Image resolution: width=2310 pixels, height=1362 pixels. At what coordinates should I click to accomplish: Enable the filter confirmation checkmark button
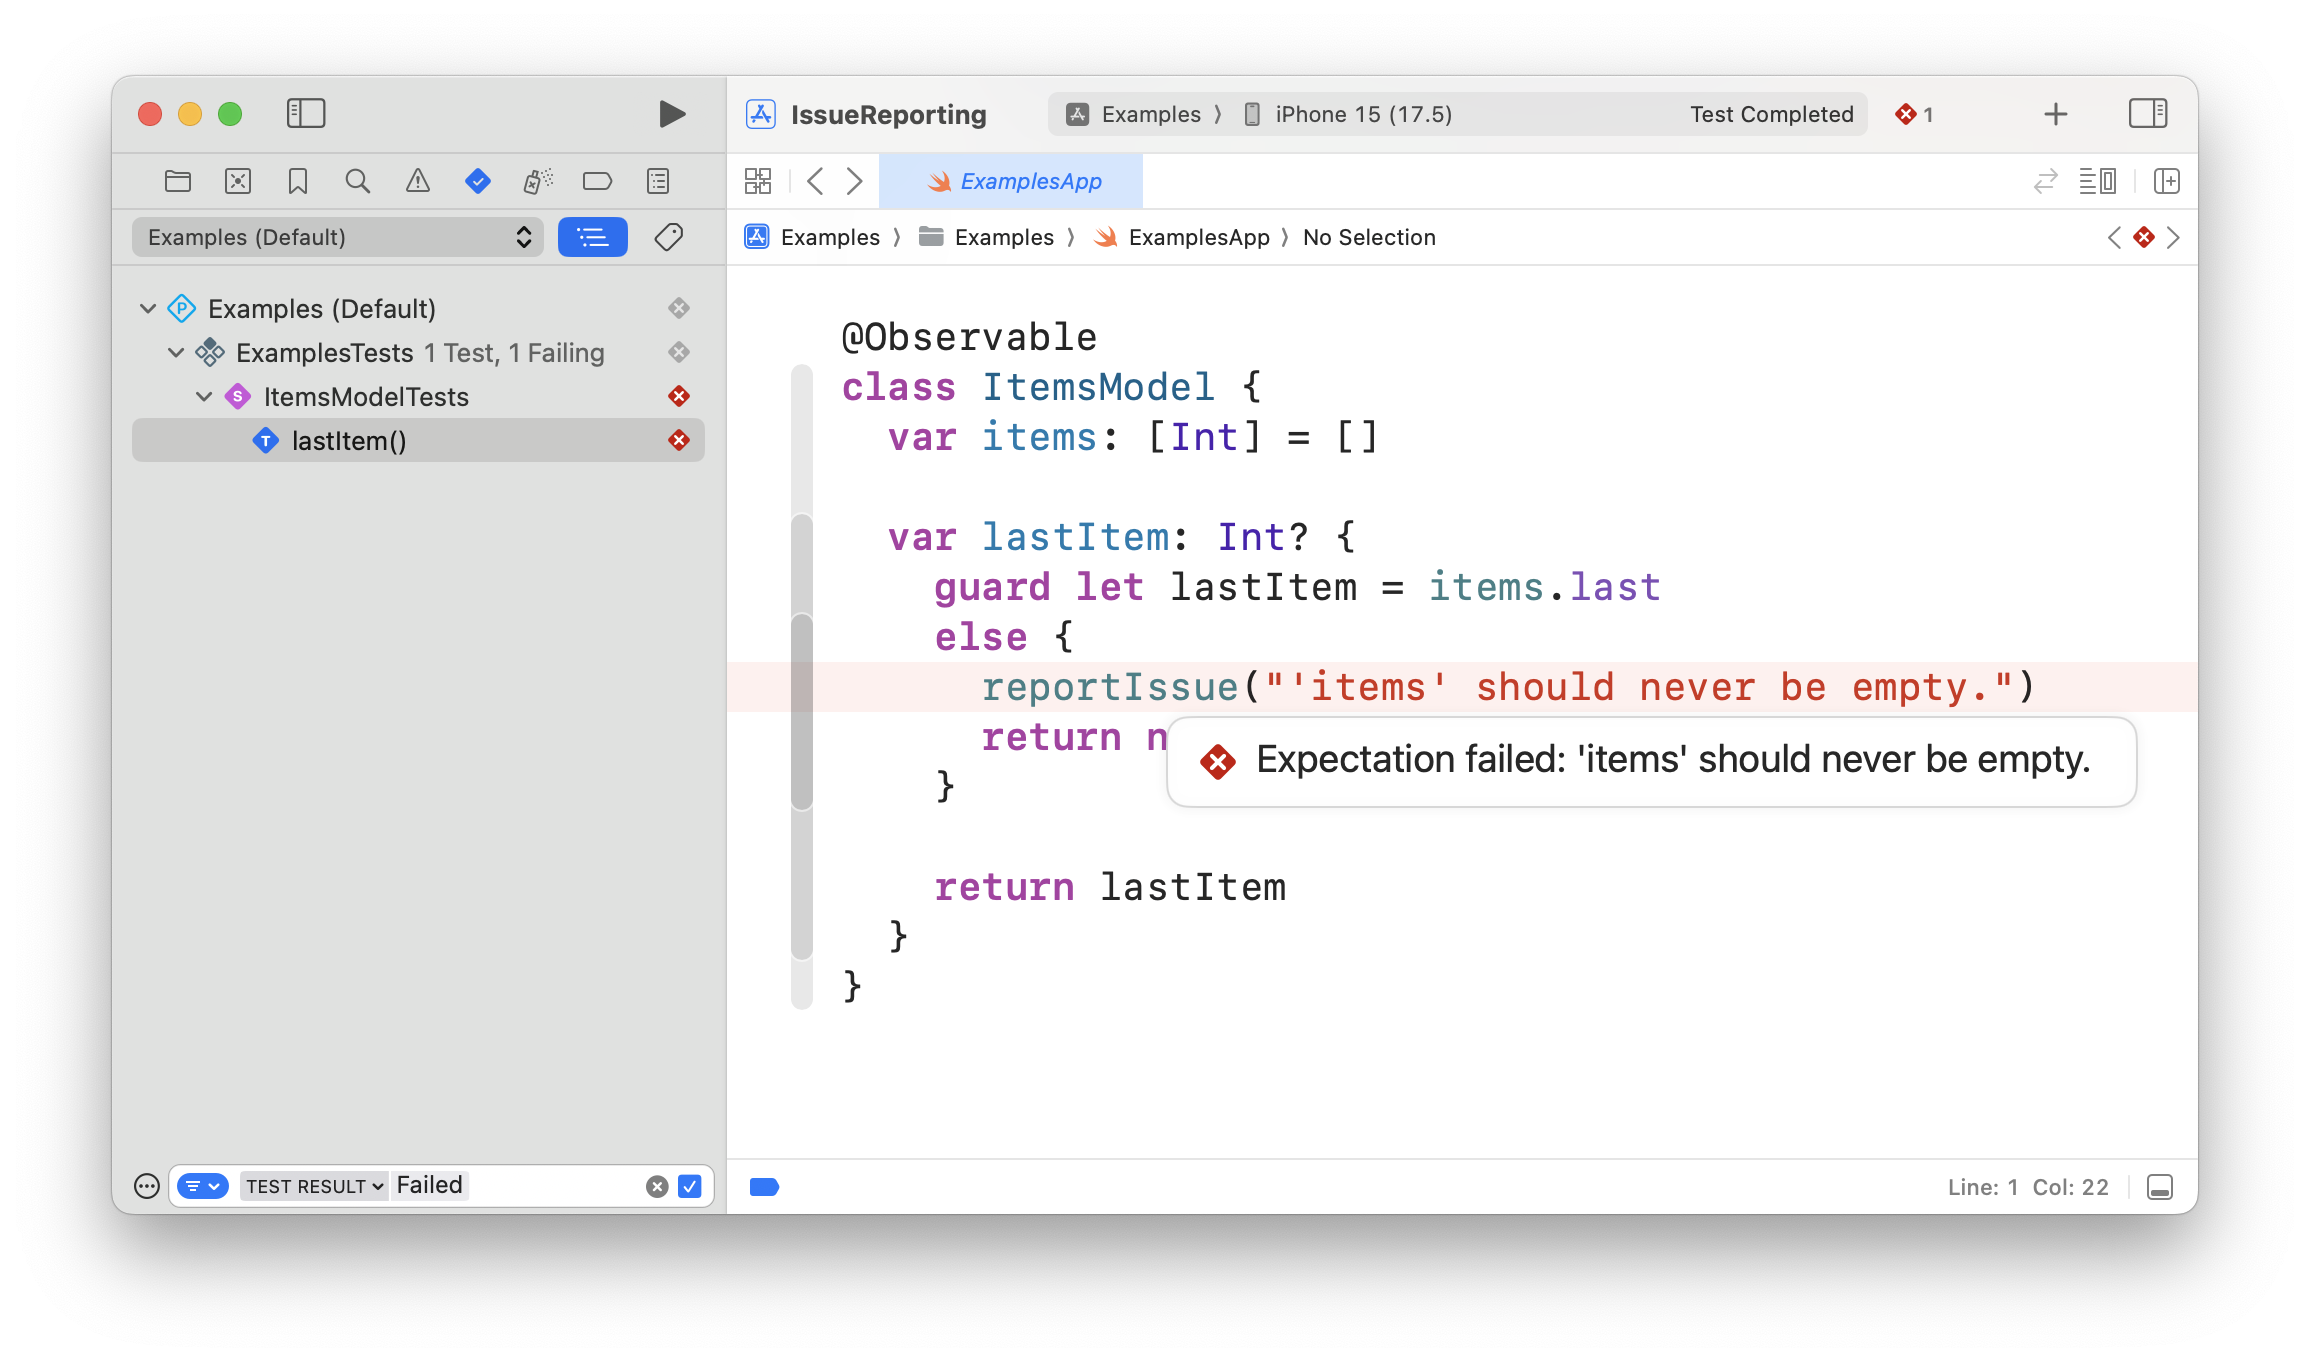688,1186
